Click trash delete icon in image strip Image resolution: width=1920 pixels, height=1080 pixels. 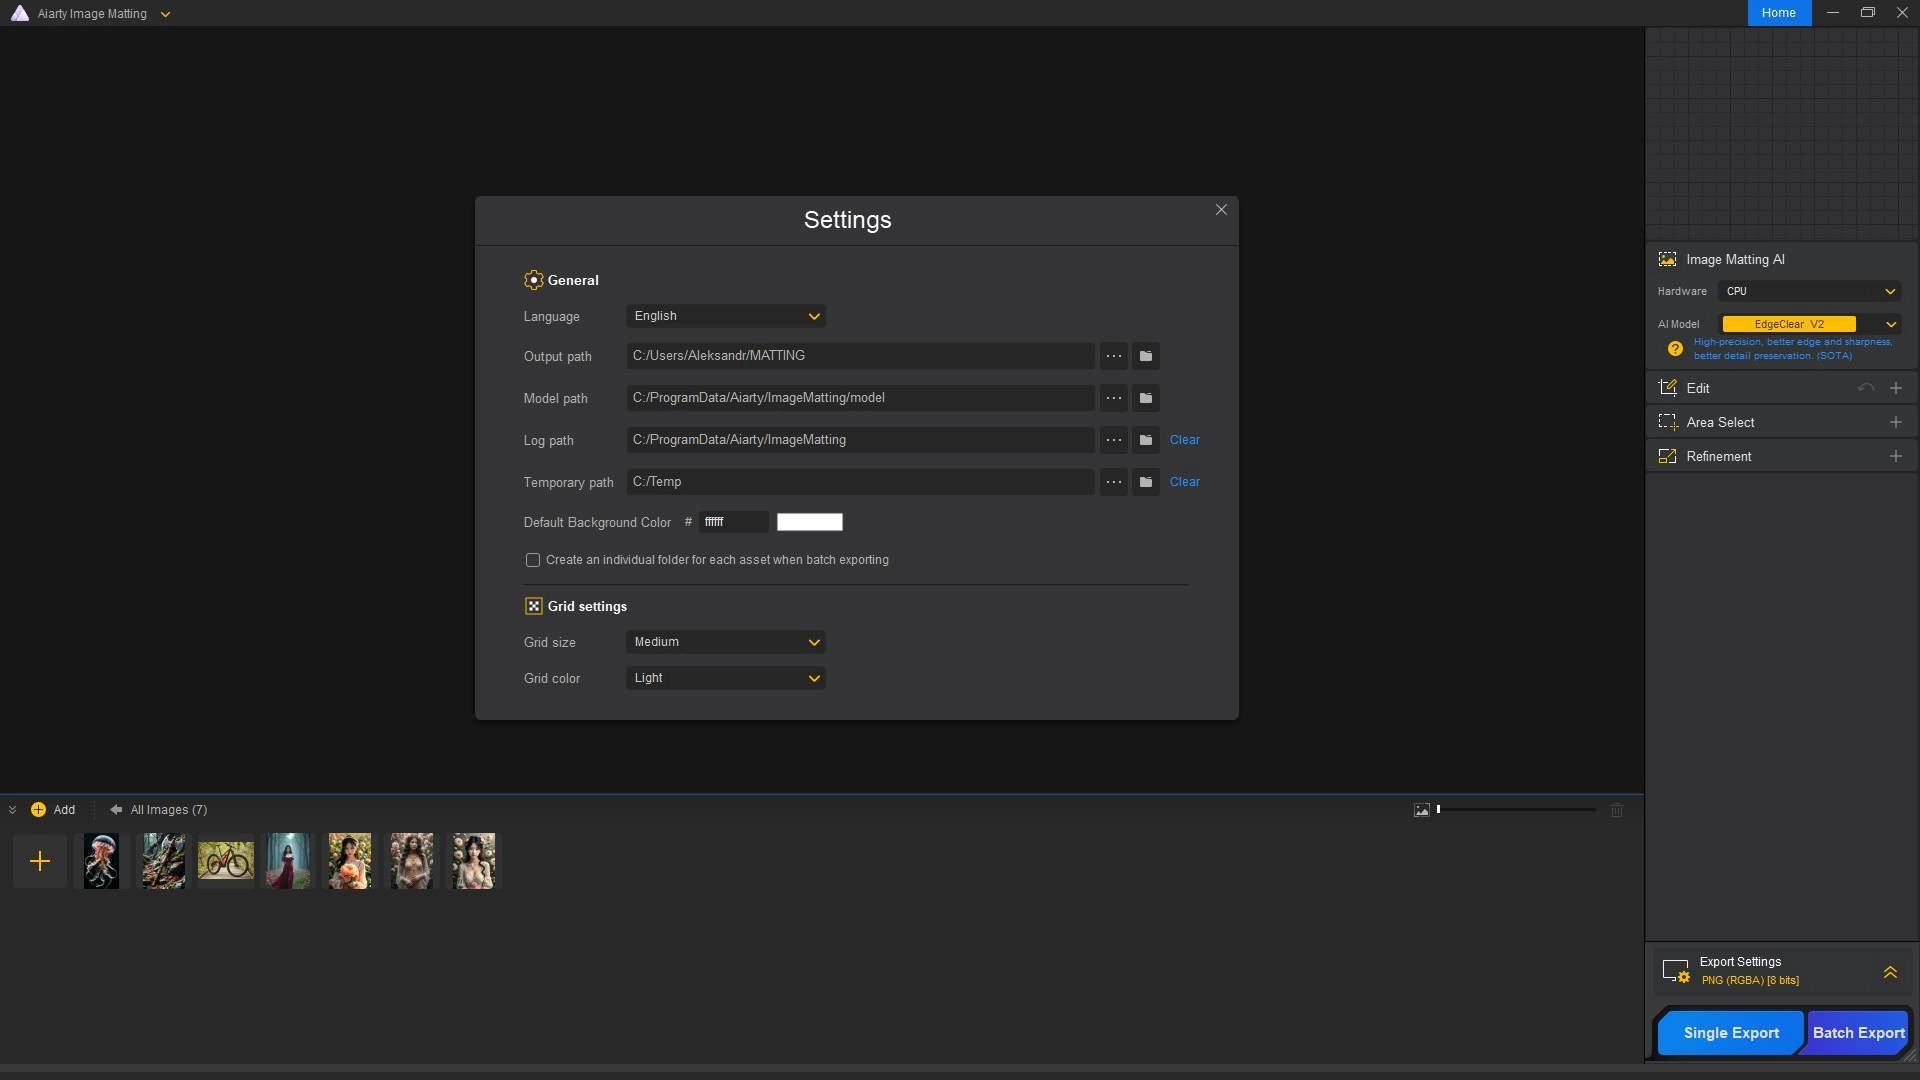click(1617, 810)
